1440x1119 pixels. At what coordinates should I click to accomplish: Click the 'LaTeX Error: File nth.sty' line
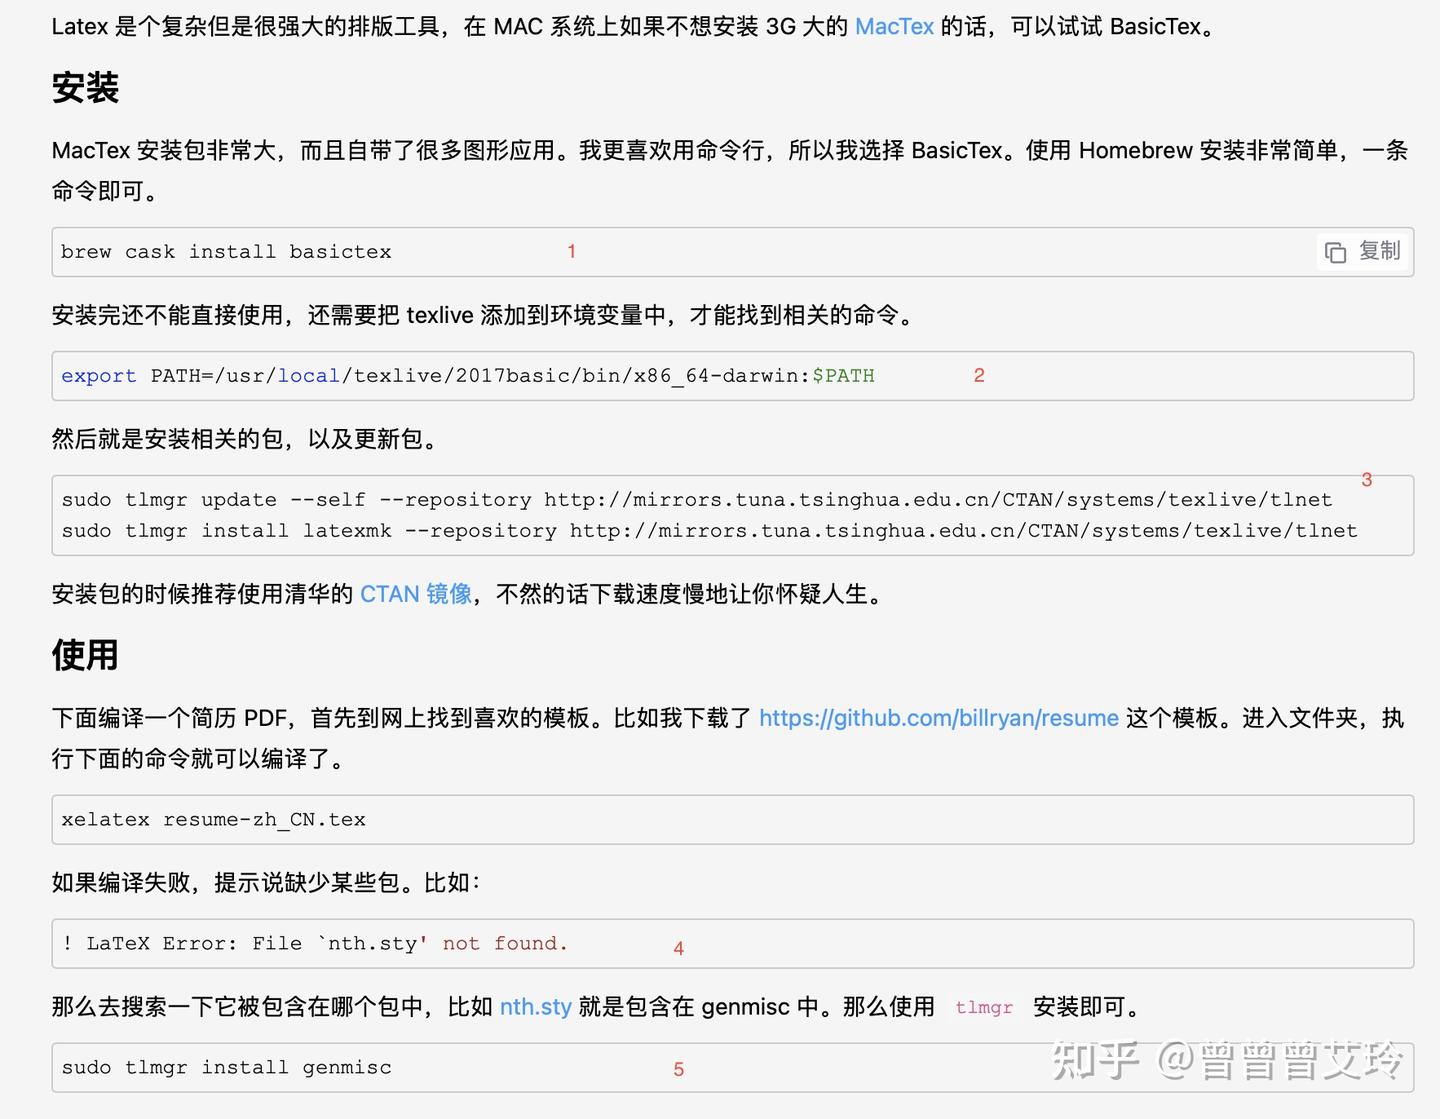click(315, 944)
